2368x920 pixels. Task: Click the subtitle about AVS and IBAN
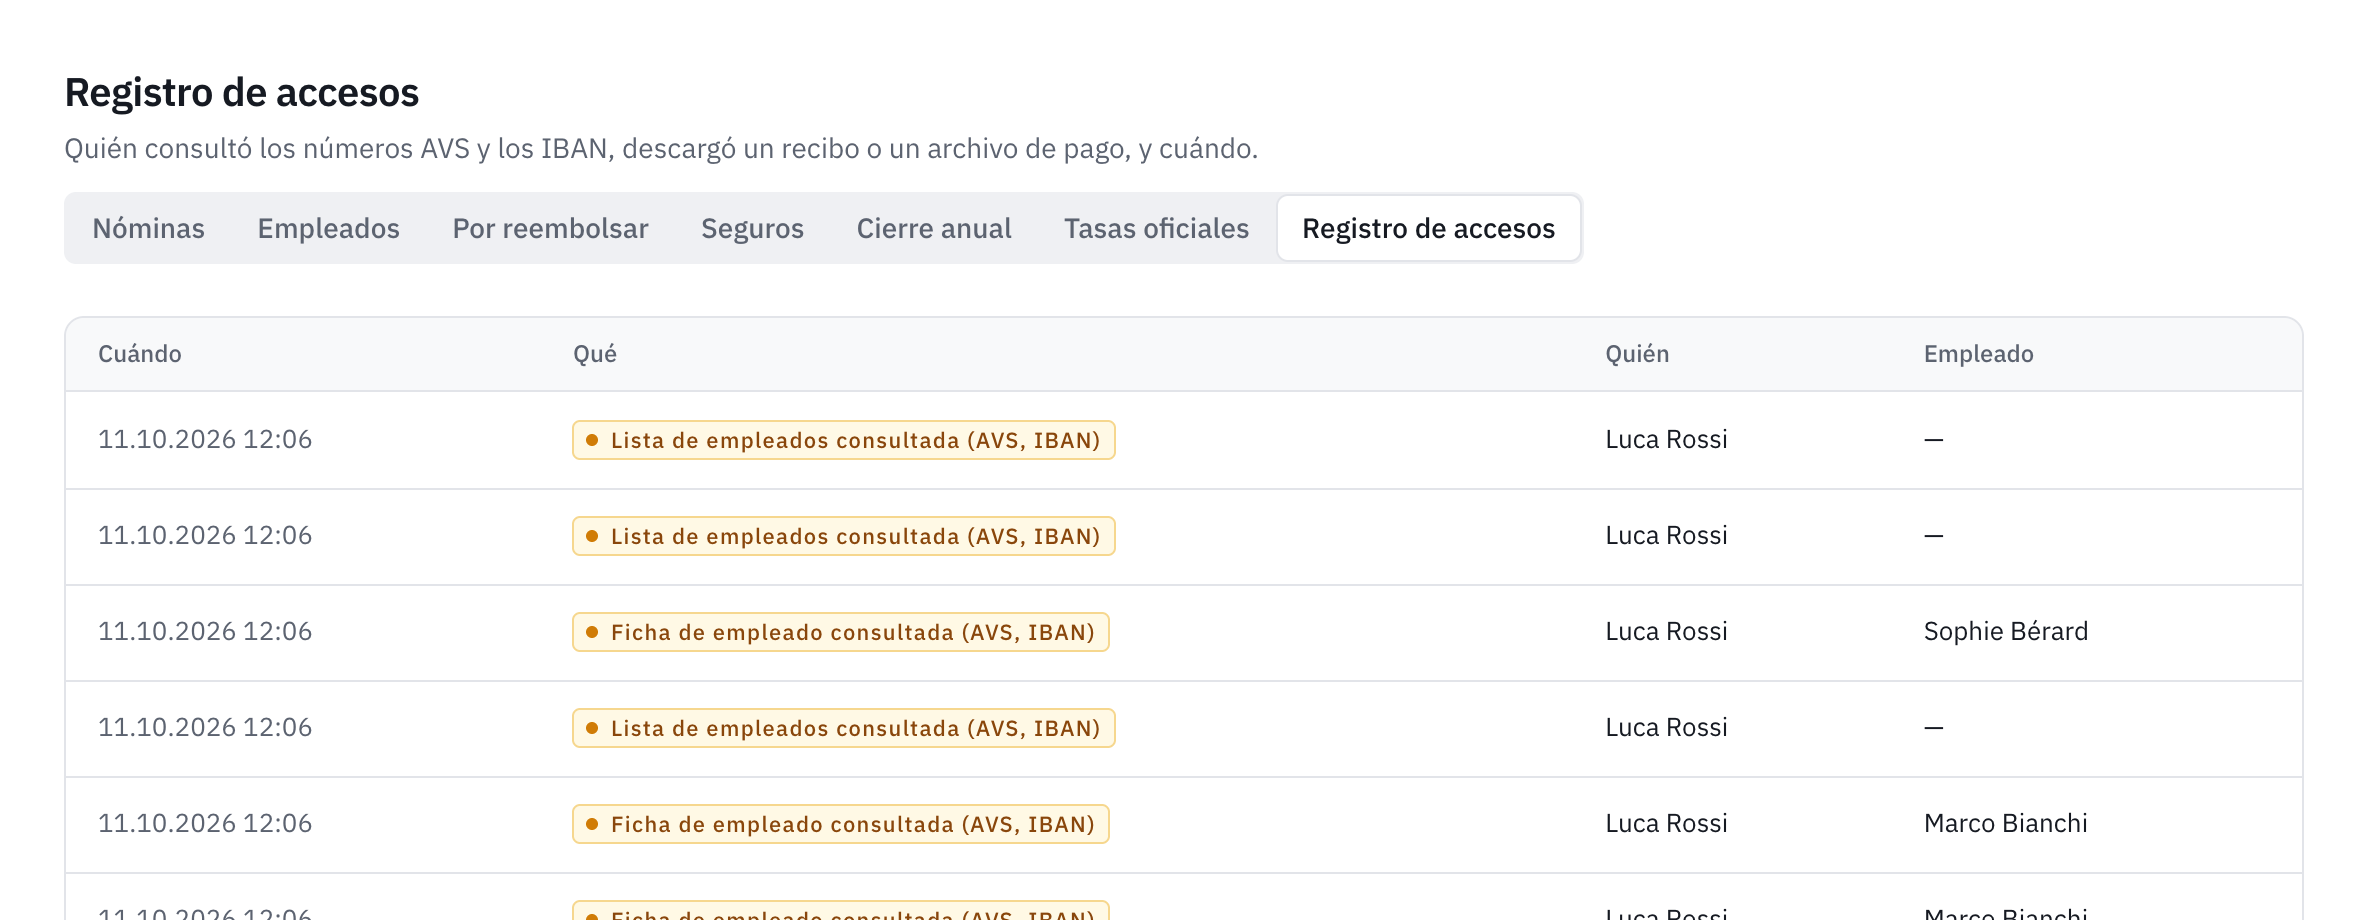pyautogui.click(x=661, y=149)
